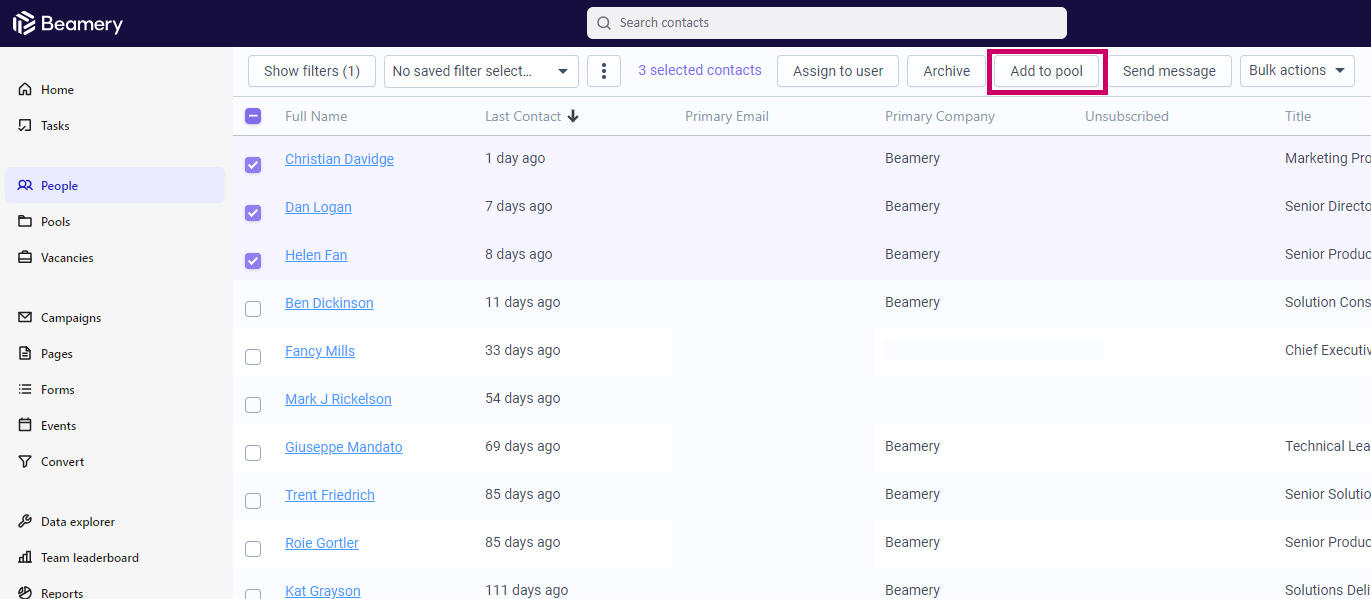Click 'Technical Lea' title in Giuseppe row

(x=1328, y=446)
